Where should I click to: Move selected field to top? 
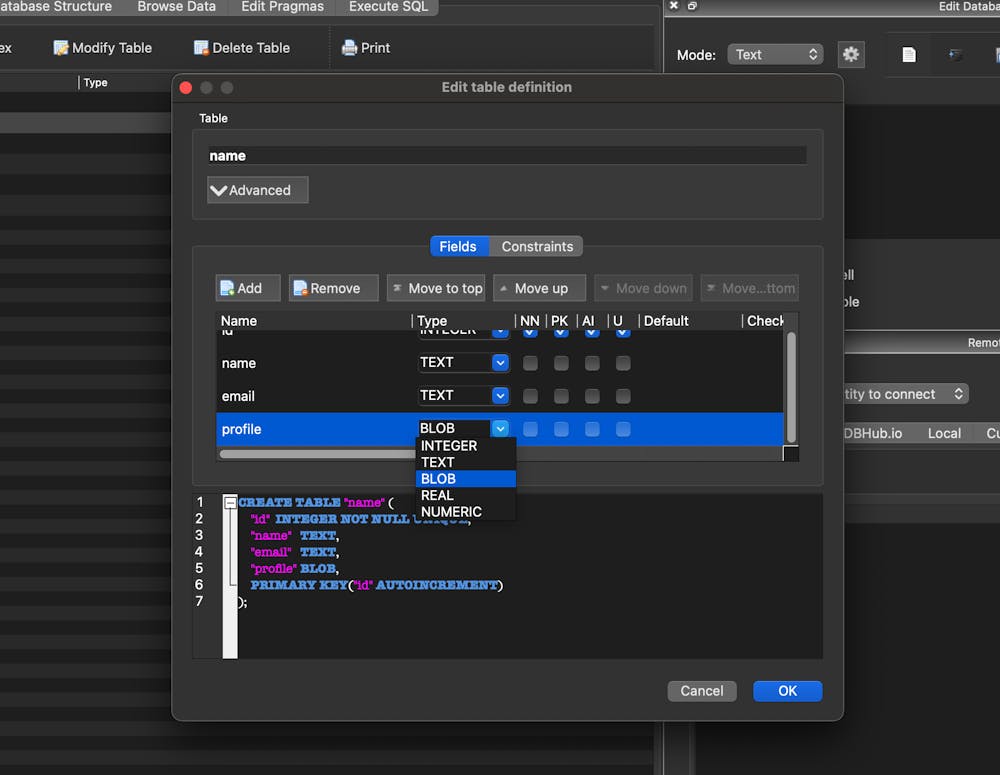(x=435, y=288)
